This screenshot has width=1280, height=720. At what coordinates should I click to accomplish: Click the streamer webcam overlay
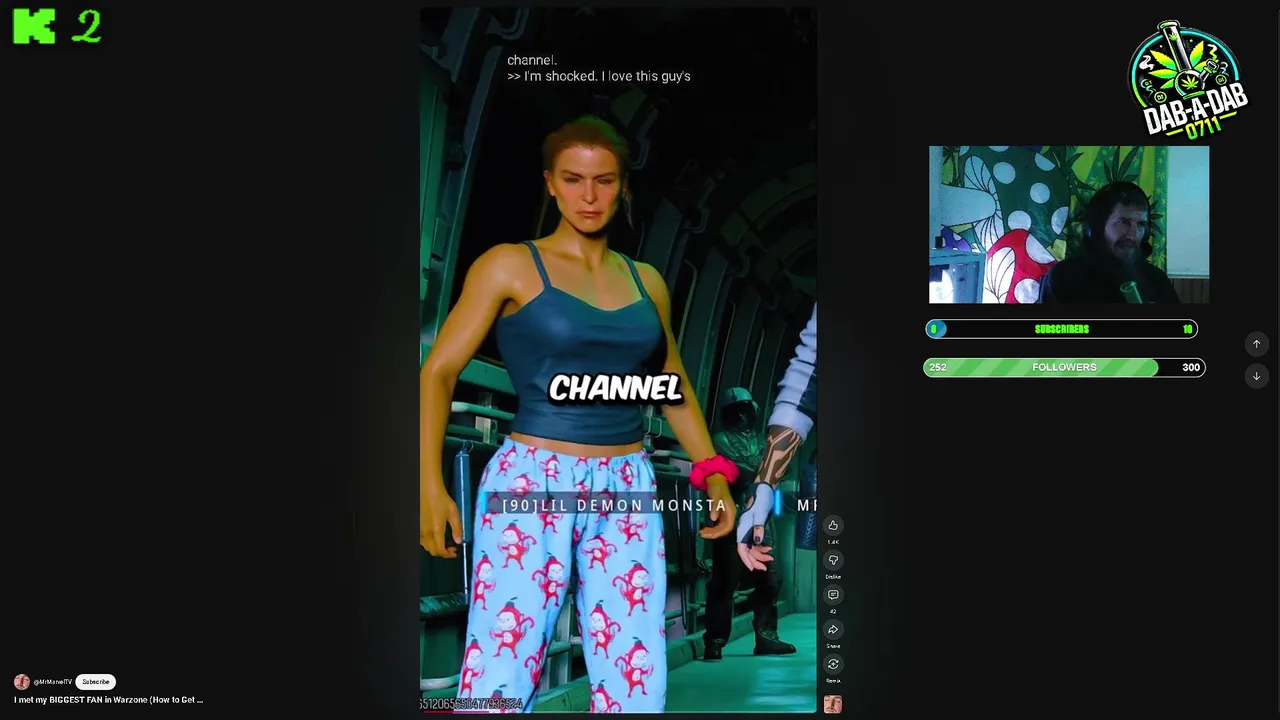click(x=1069, y=225)
